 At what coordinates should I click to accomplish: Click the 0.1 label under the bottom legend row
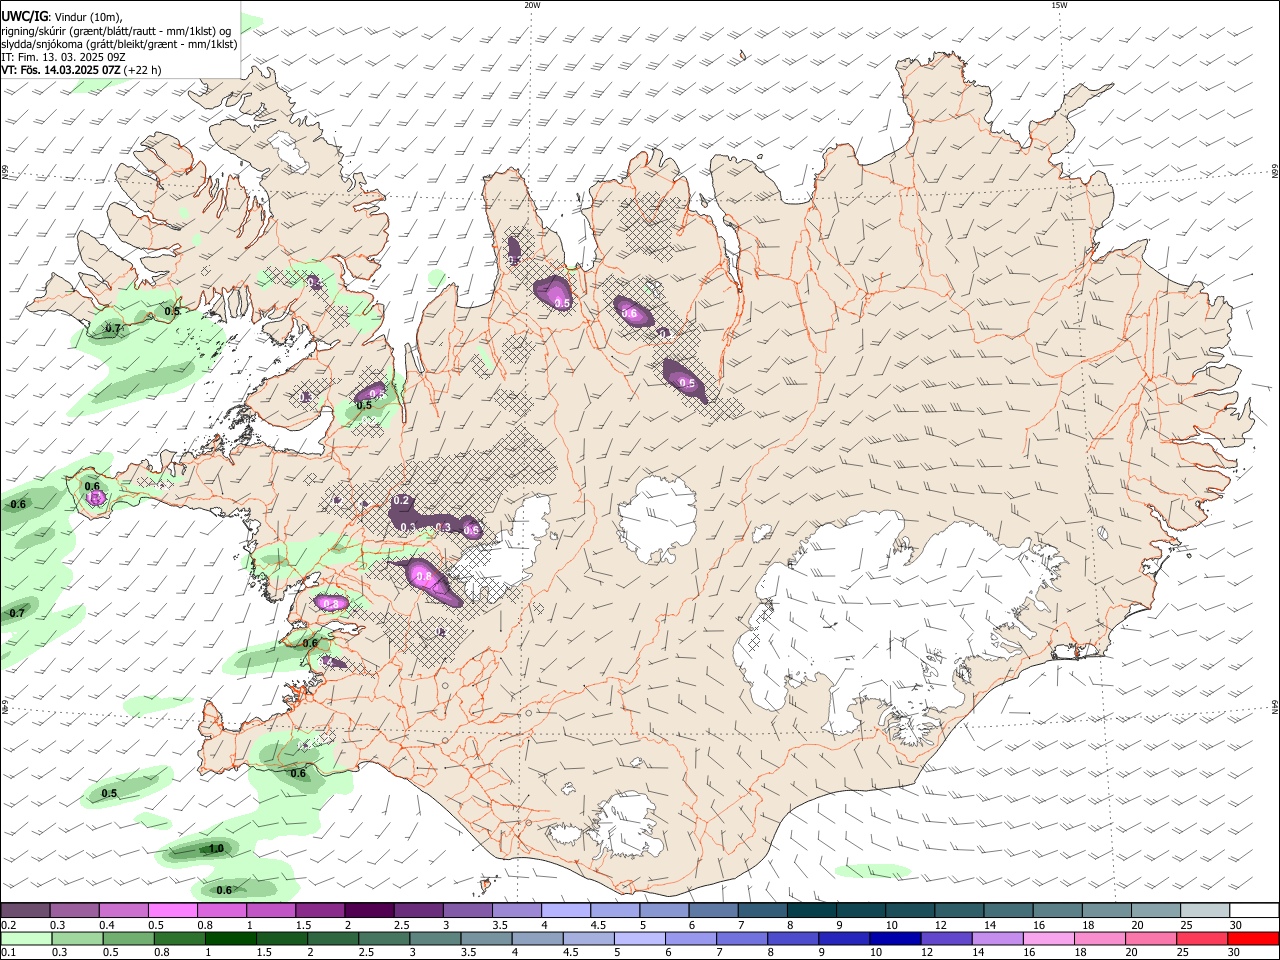point(7,952)
